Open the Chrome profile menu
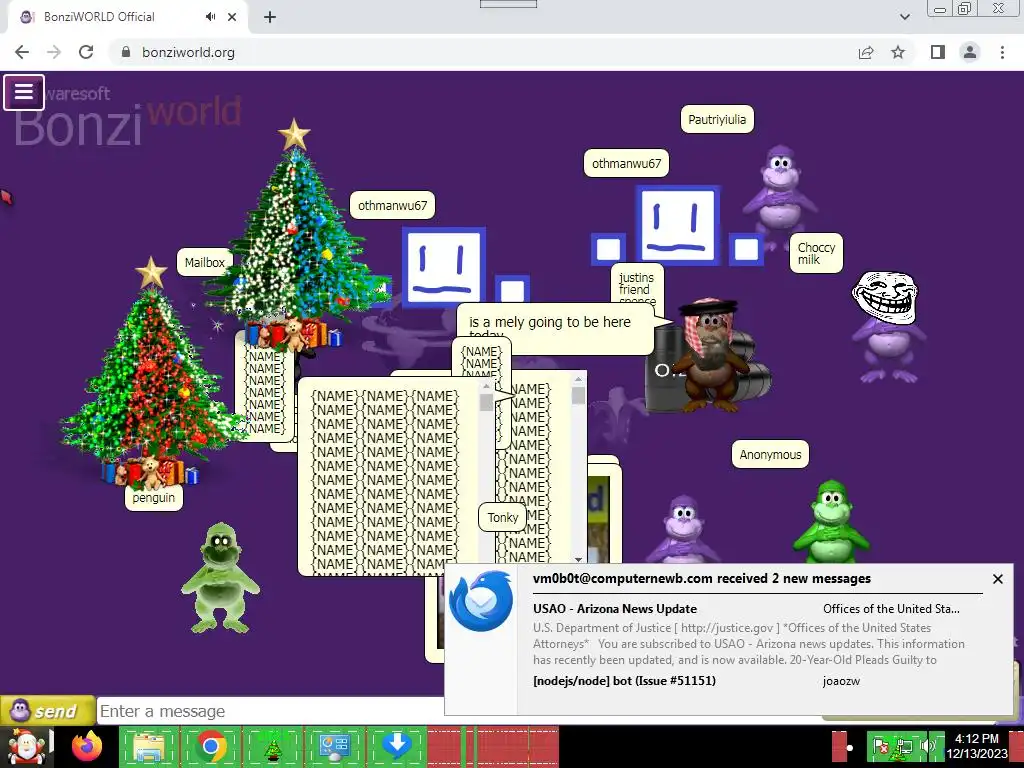Image resolution: width=1024 pixels, height=768 pixels. [970, 52]
